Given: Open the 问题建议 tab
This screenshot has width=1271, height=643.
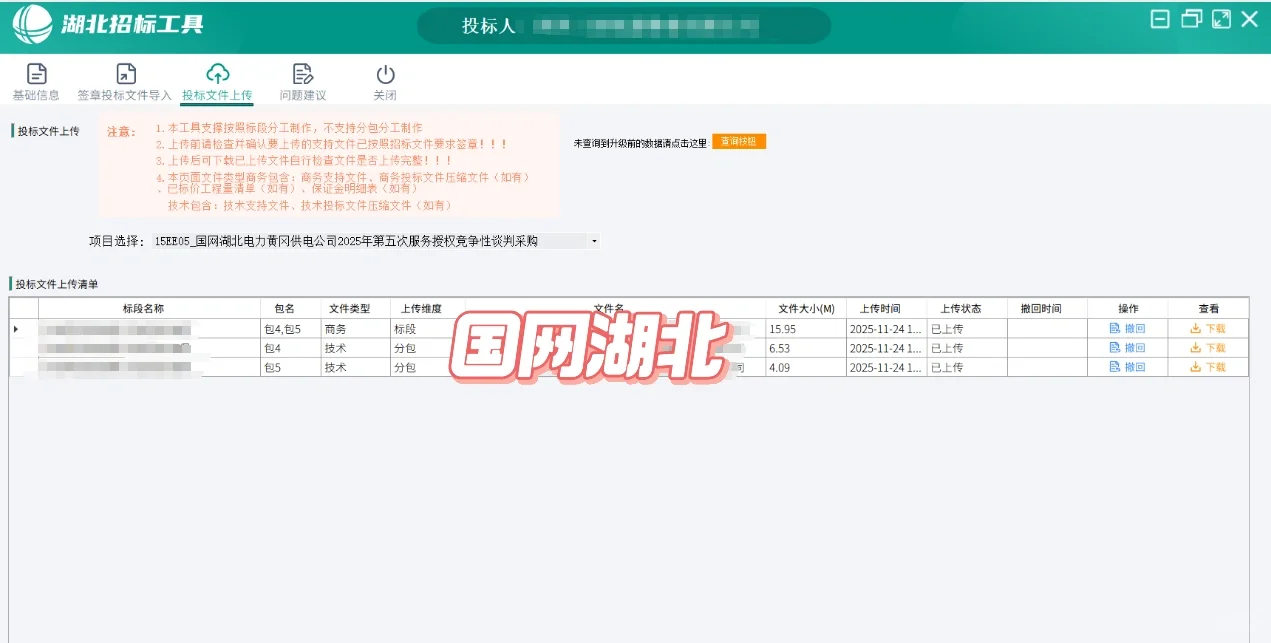Looking at the screenshot, I should point(302,80).
